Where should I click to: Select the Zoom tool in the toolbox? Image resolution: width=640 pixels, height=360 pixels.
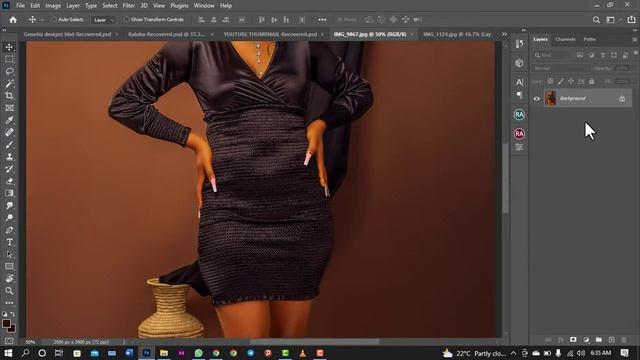[9, 291]
